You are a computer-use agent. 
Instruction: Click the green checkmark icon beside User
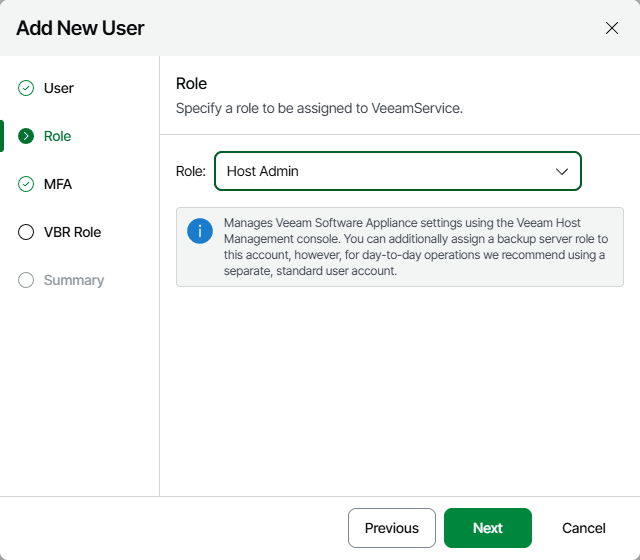coord(26,88)
